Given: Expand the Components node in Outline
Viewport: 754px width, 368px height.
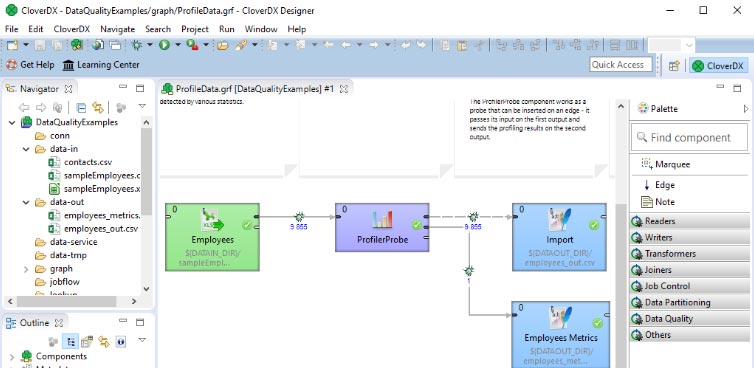Looking at the screenshot, I should click(x=12, y=357).
